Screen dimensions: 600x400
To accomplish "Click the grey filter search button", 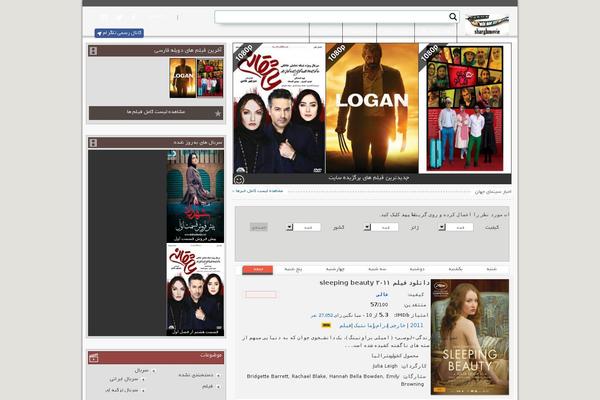I will coord(259,227).
